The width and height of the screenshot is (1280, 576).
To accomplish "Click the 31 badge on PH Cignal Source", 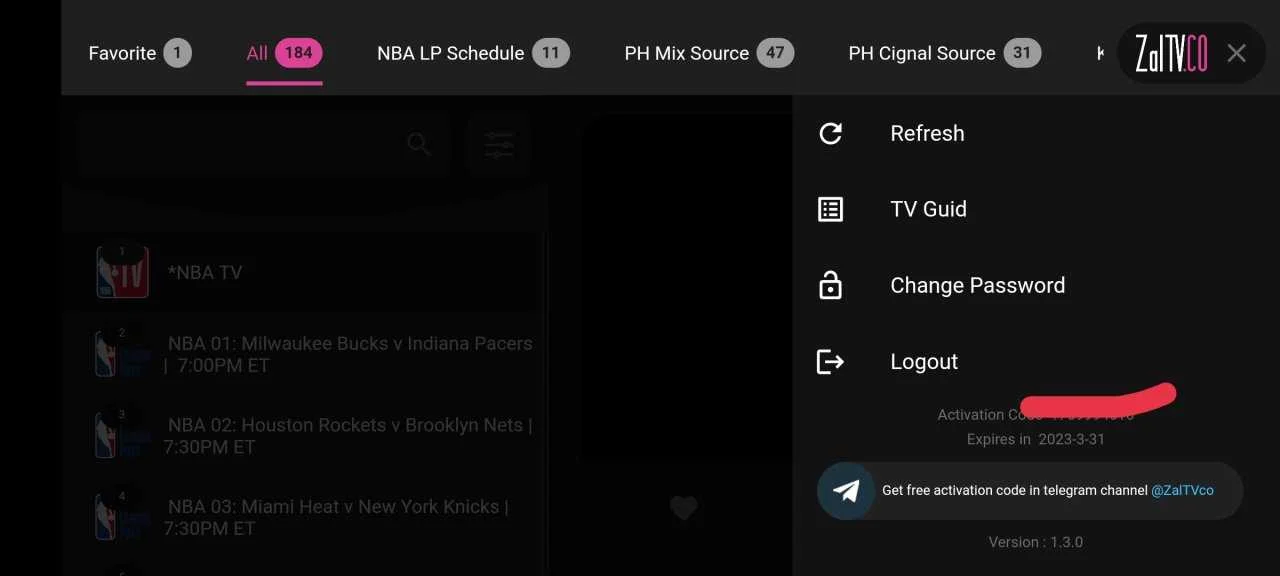I will [x=1021, y=53].
